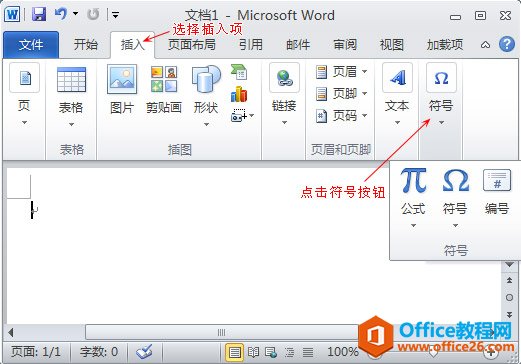Click the 表格 table grid icon
This screenshot has width=521, height=364.
tap(71, 79)
